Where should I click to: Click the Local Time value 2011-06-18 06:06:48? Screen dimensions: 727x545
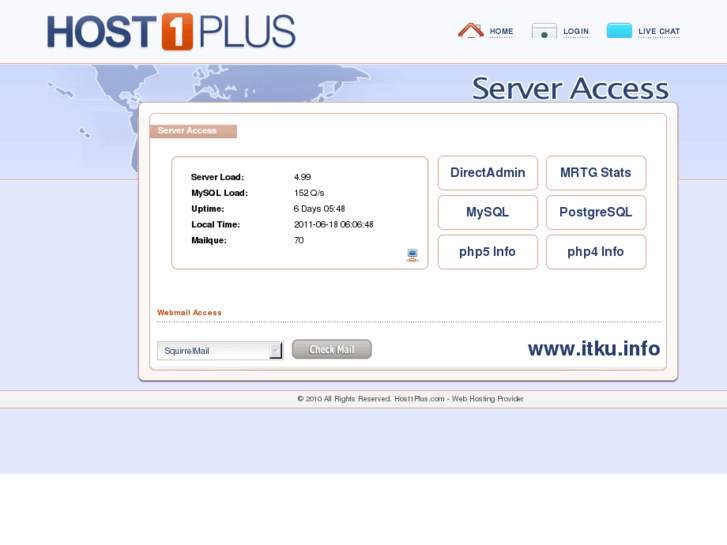point(333,224)
